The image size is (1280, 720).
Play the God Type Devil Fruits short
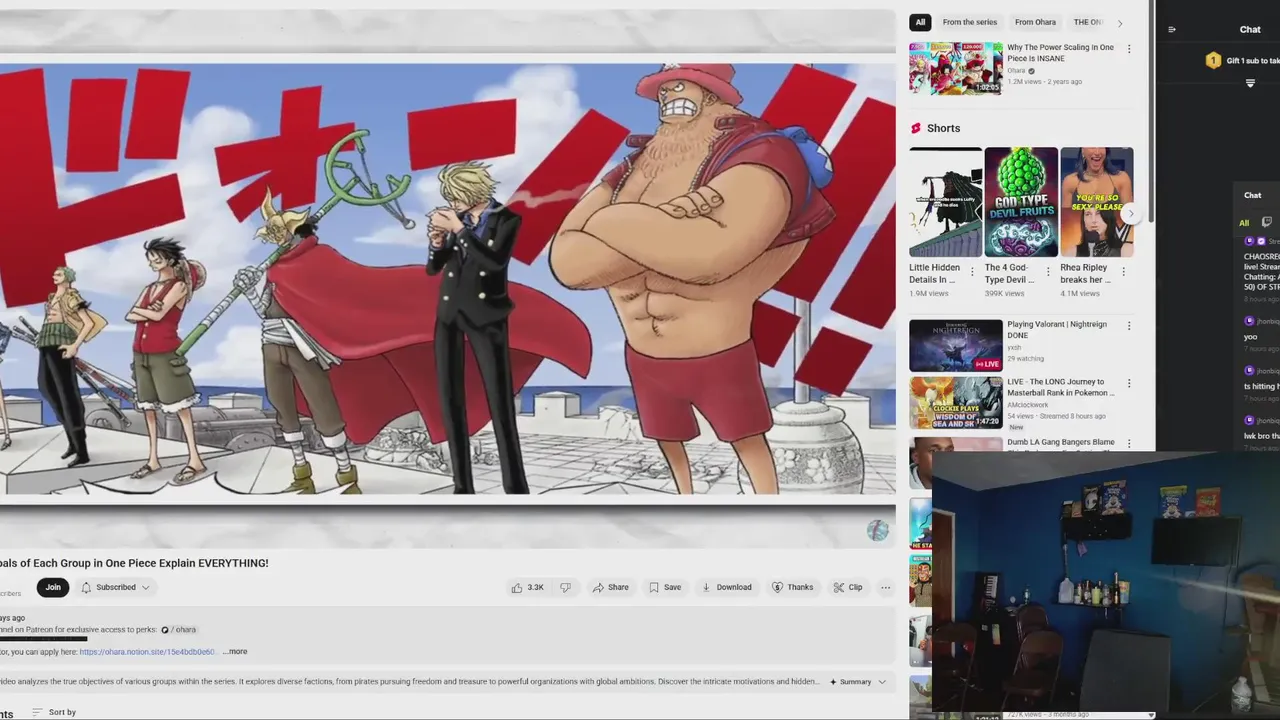1021,202
